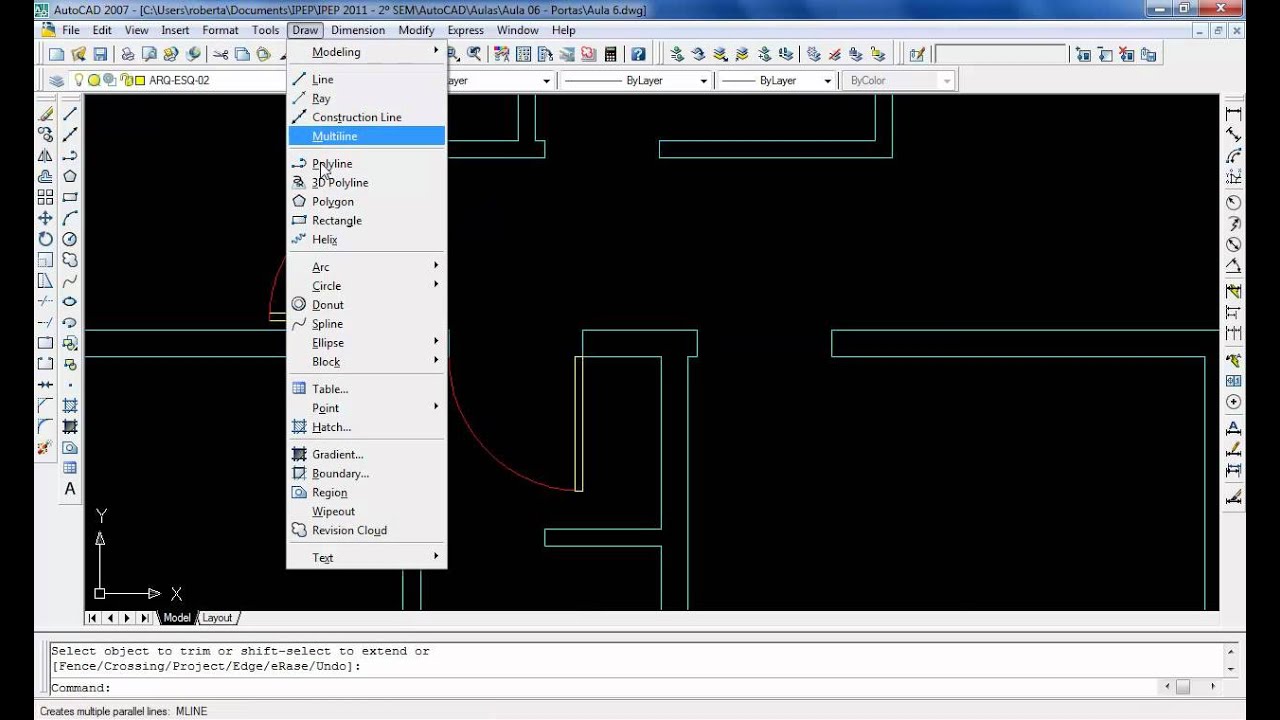
Task: Click the Linear dimension icon on right toolbar
Action: pos(1233,114)
